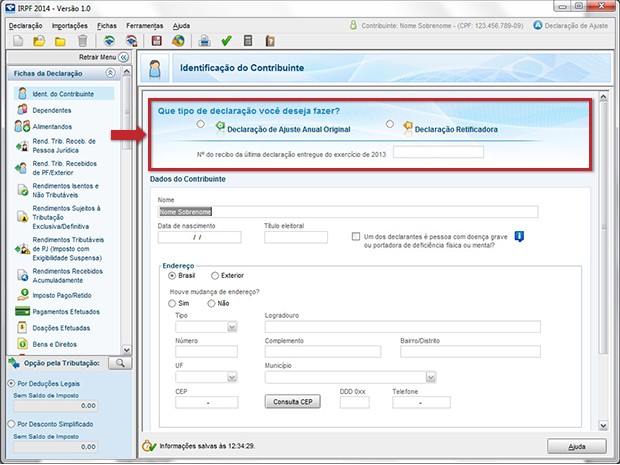This screenshot has width=620, height=465.
Task: Click the Rend. Trib. Receb. de Pessoa Jurídica icon
Action: pyautogui.click(x=22, y=146)
